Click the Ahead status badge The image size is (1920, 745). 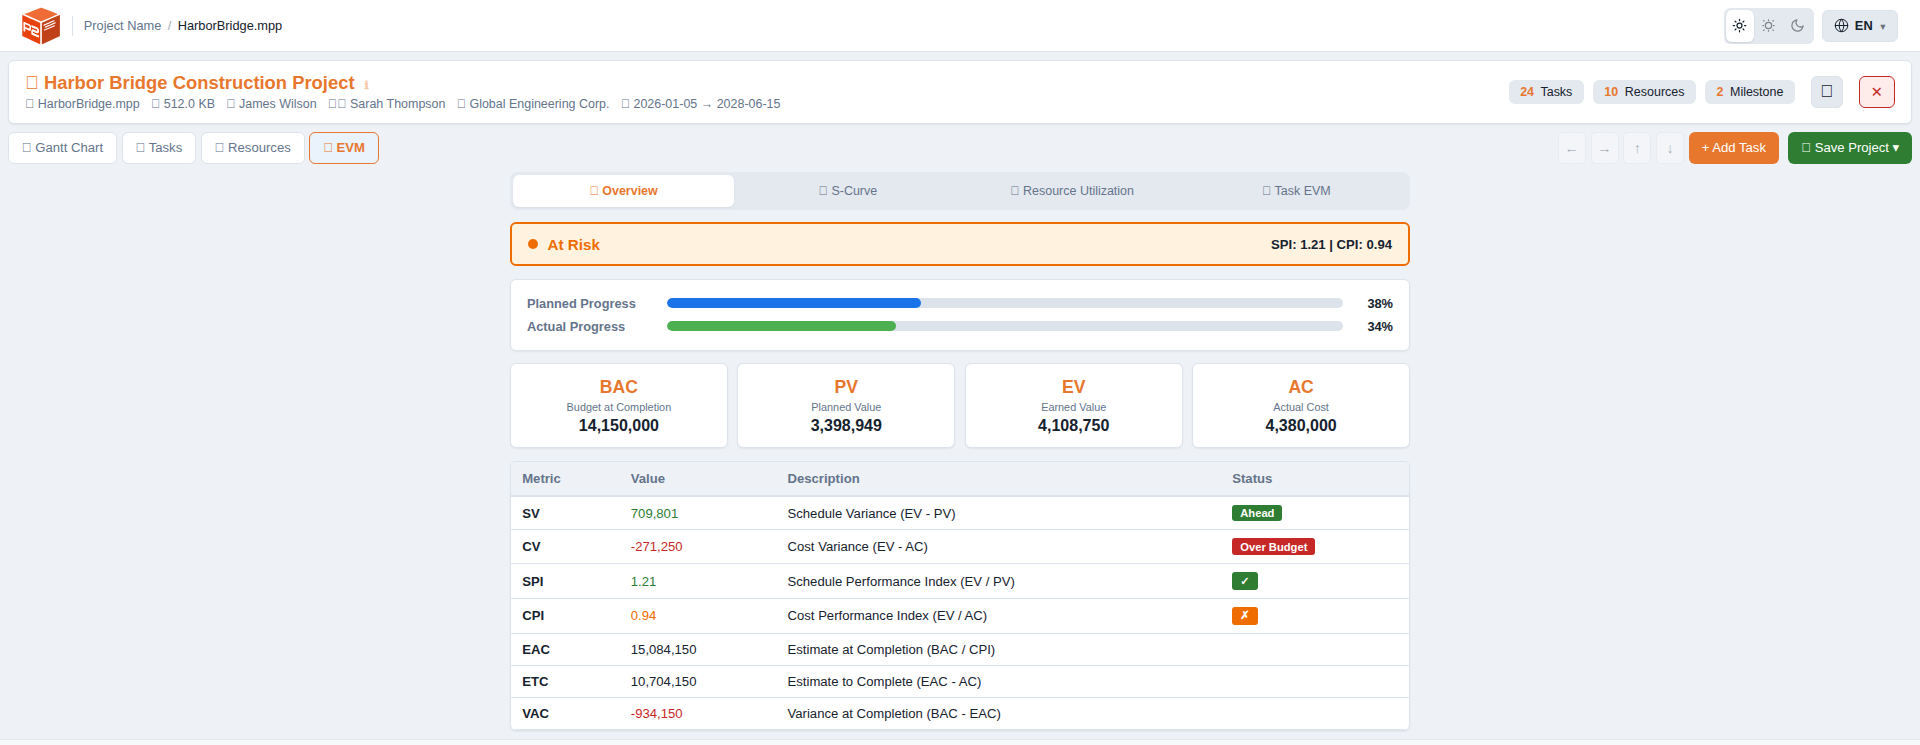[1257, 513]
